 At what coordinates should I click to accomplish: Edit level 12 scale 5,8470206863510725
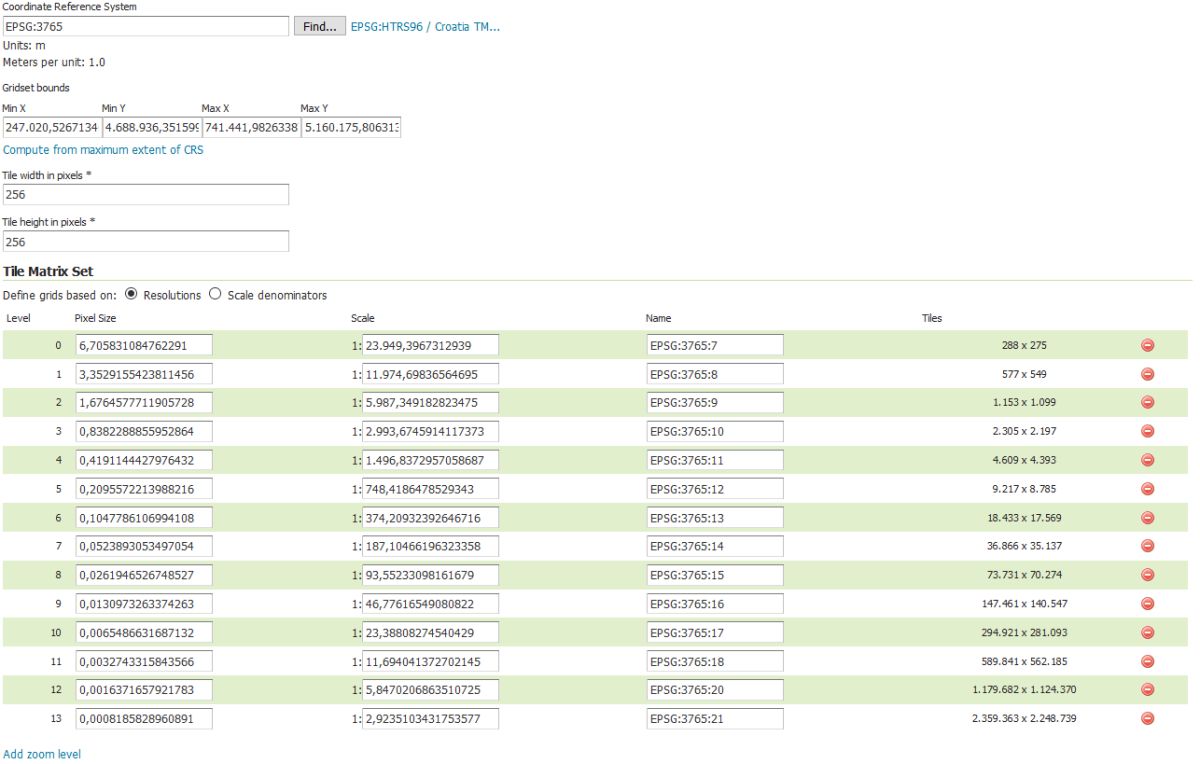(430, 689)
